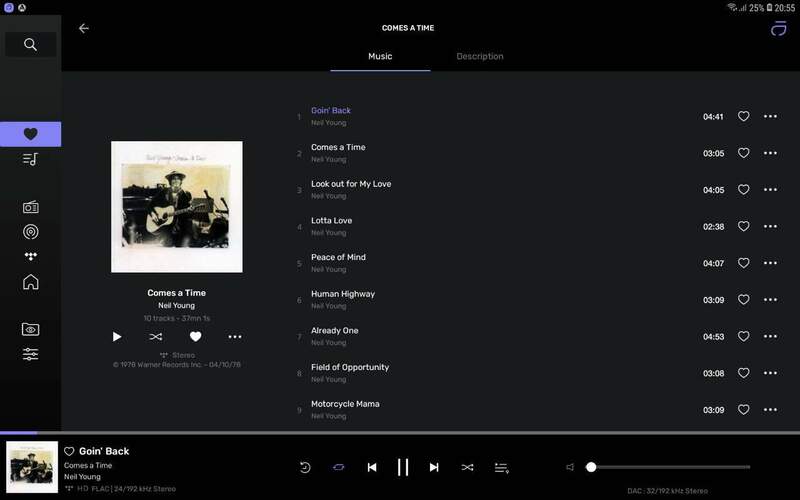Click the replay rewind icon in player
The width and height of the screenshot is (800, 500).
[305, 467]
